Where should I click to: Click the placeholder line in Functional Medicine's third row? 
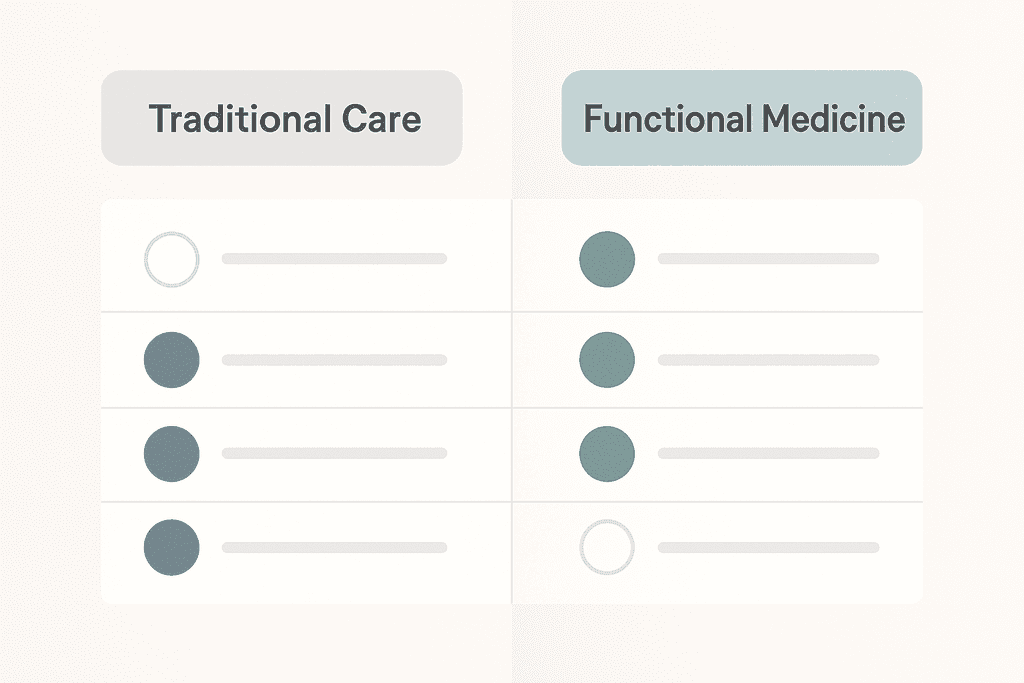(768, 453)
